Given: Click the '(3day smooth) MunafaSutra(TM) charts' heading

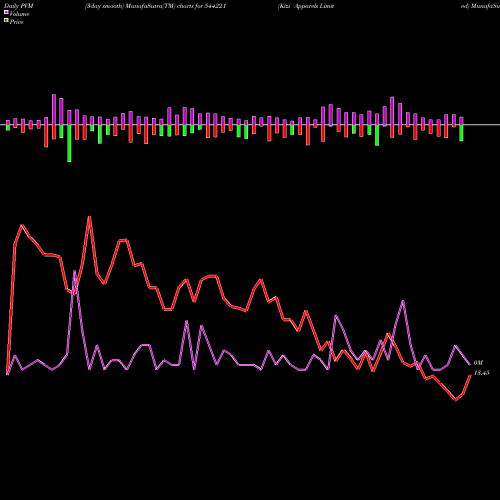Looking at the screenshot, I should [139, 6].
